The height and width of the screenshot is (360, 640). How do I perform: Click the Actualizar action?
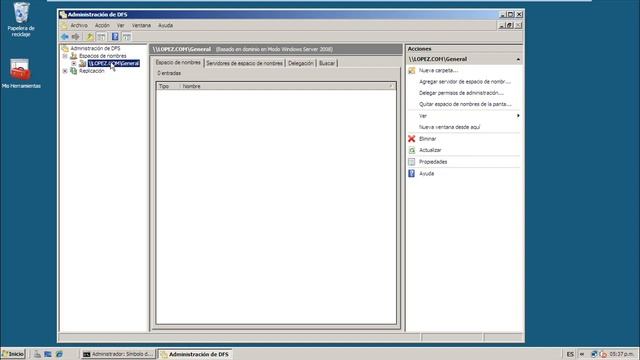430,150
